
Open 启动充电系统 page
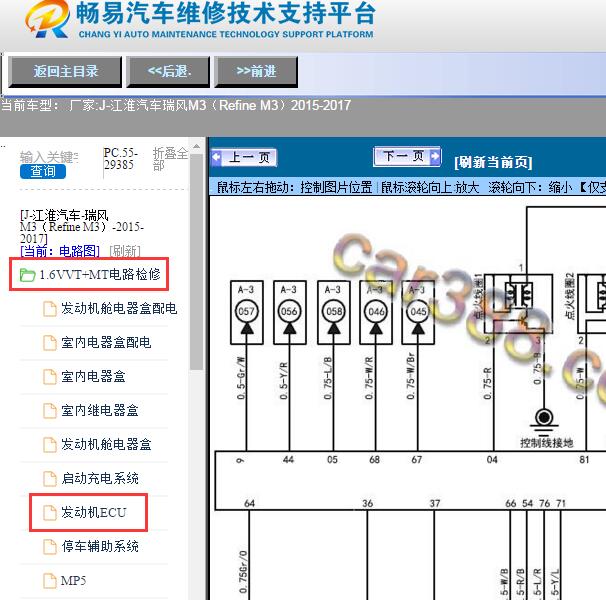pyautogui.click(x=100, y=479)
